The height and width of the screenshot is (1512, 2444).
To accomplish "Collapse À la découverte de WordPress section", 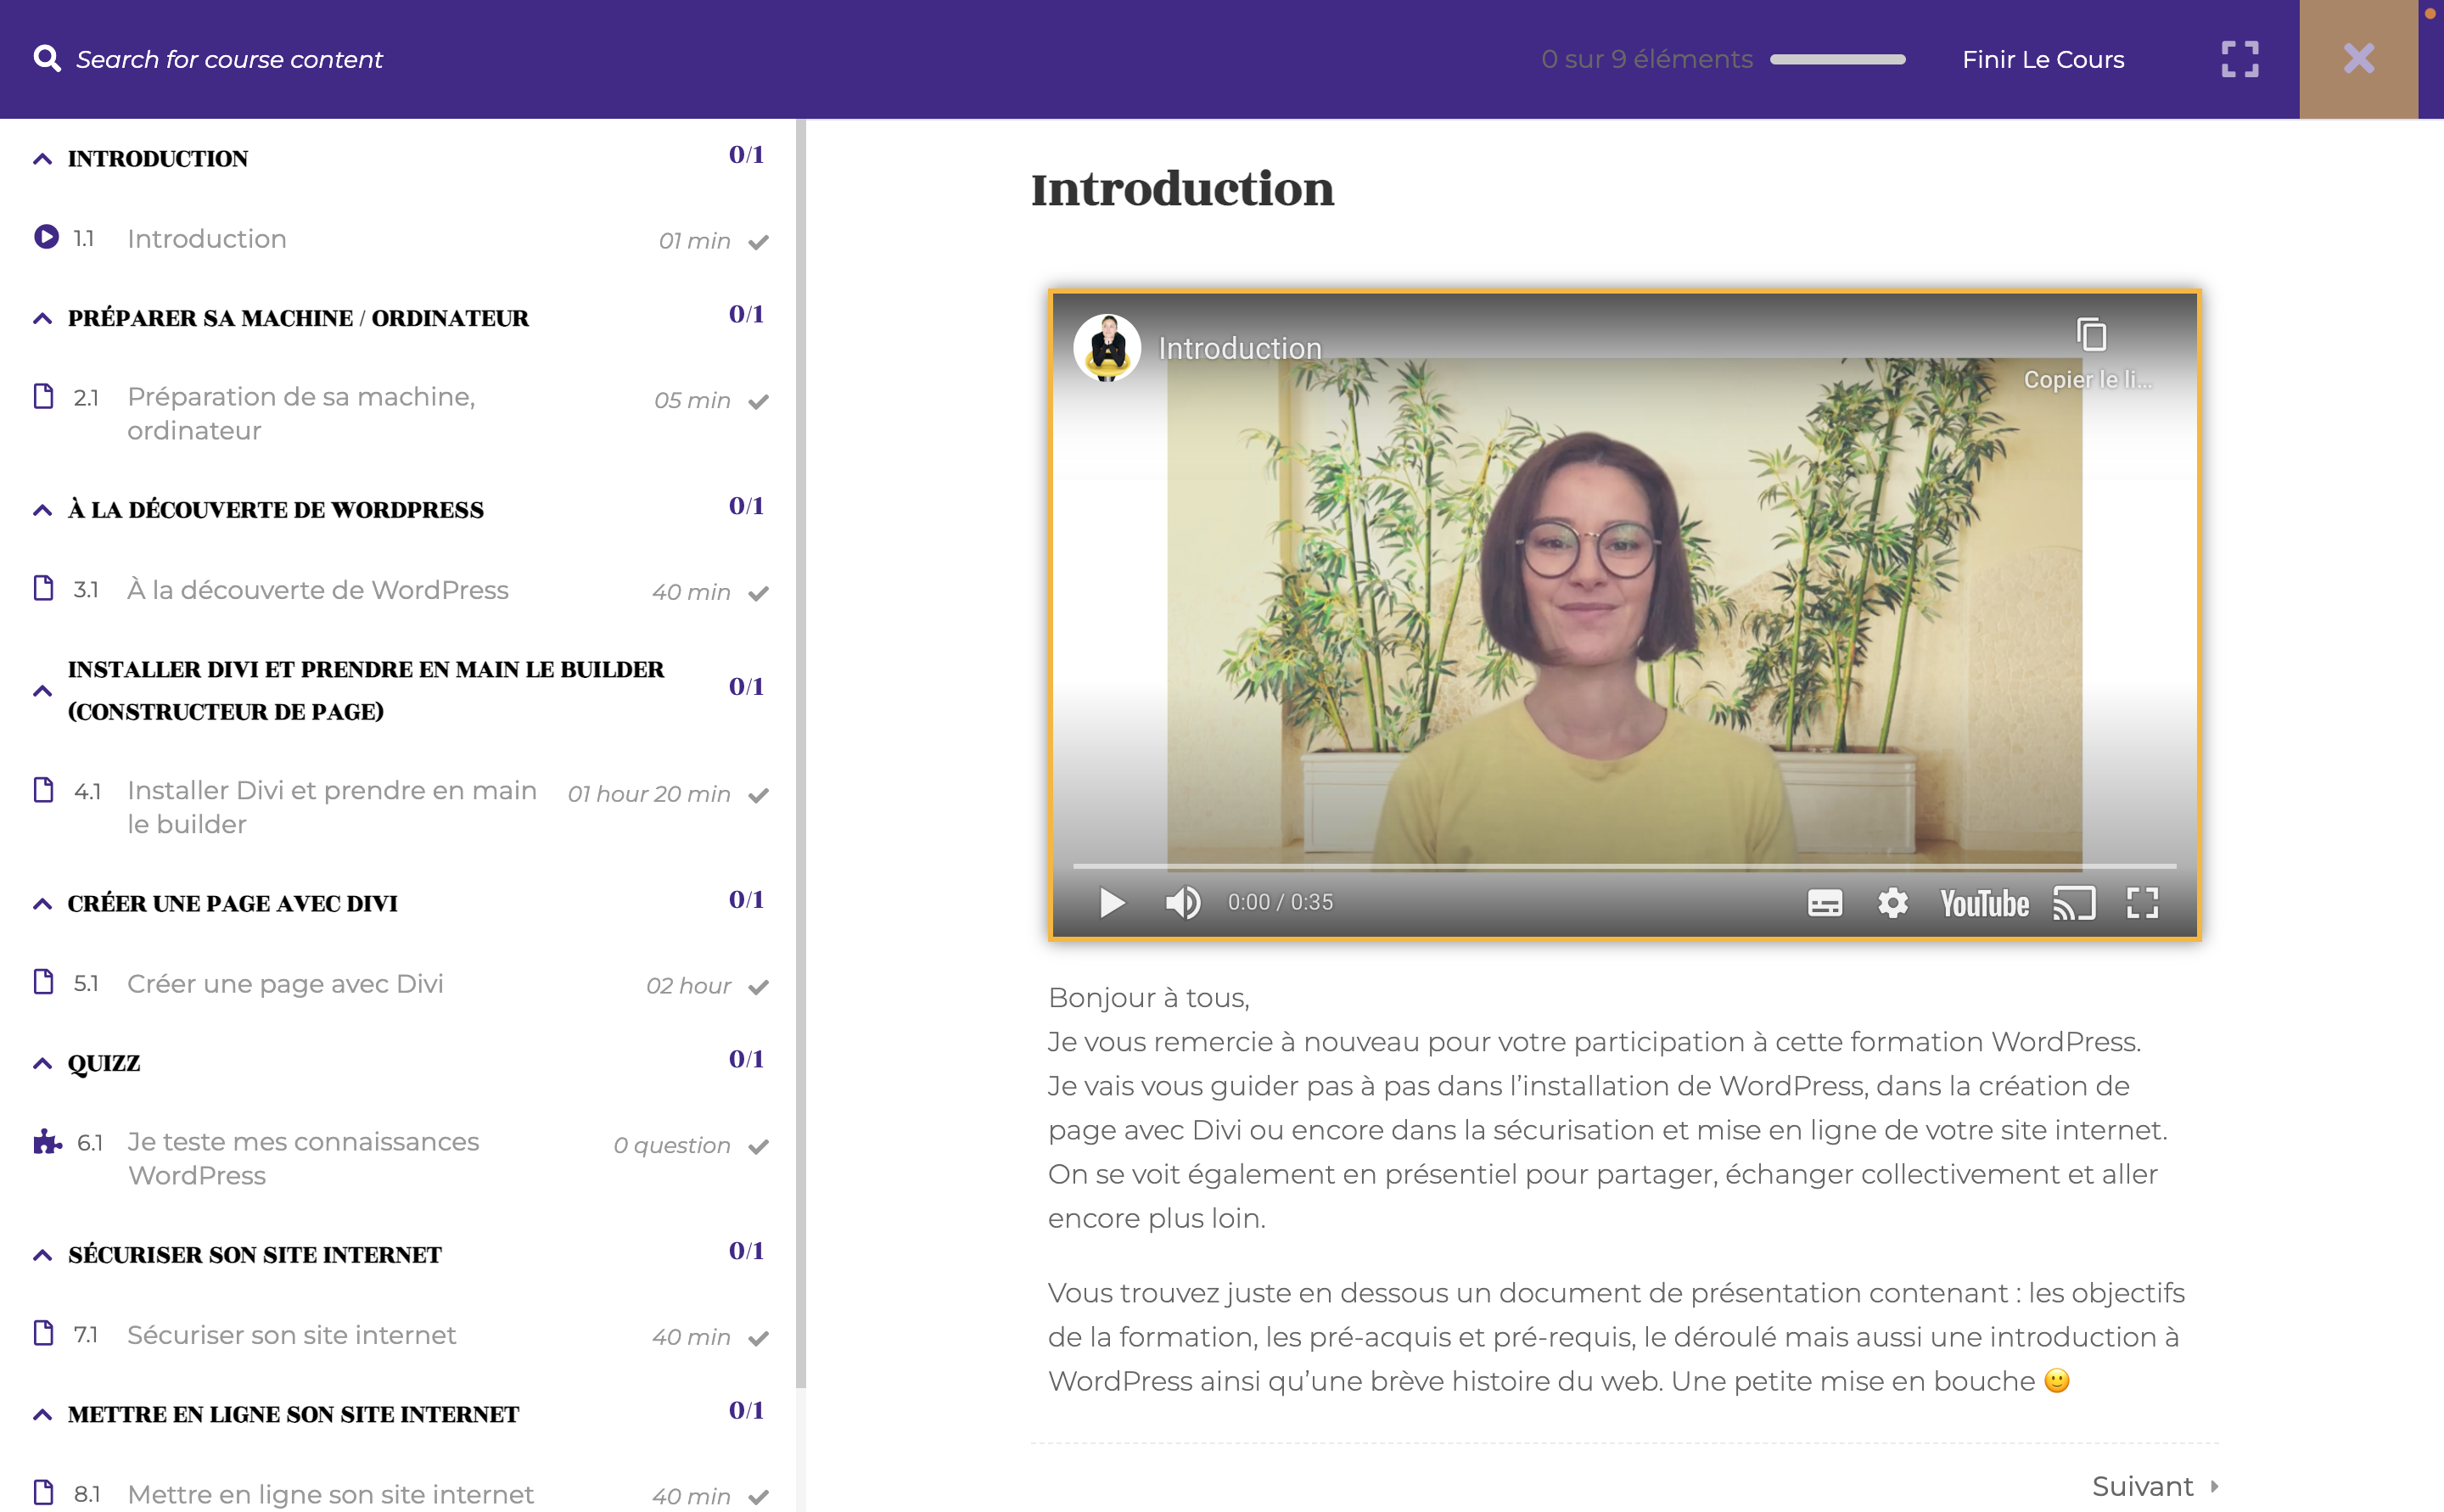I will click(42, 510).
